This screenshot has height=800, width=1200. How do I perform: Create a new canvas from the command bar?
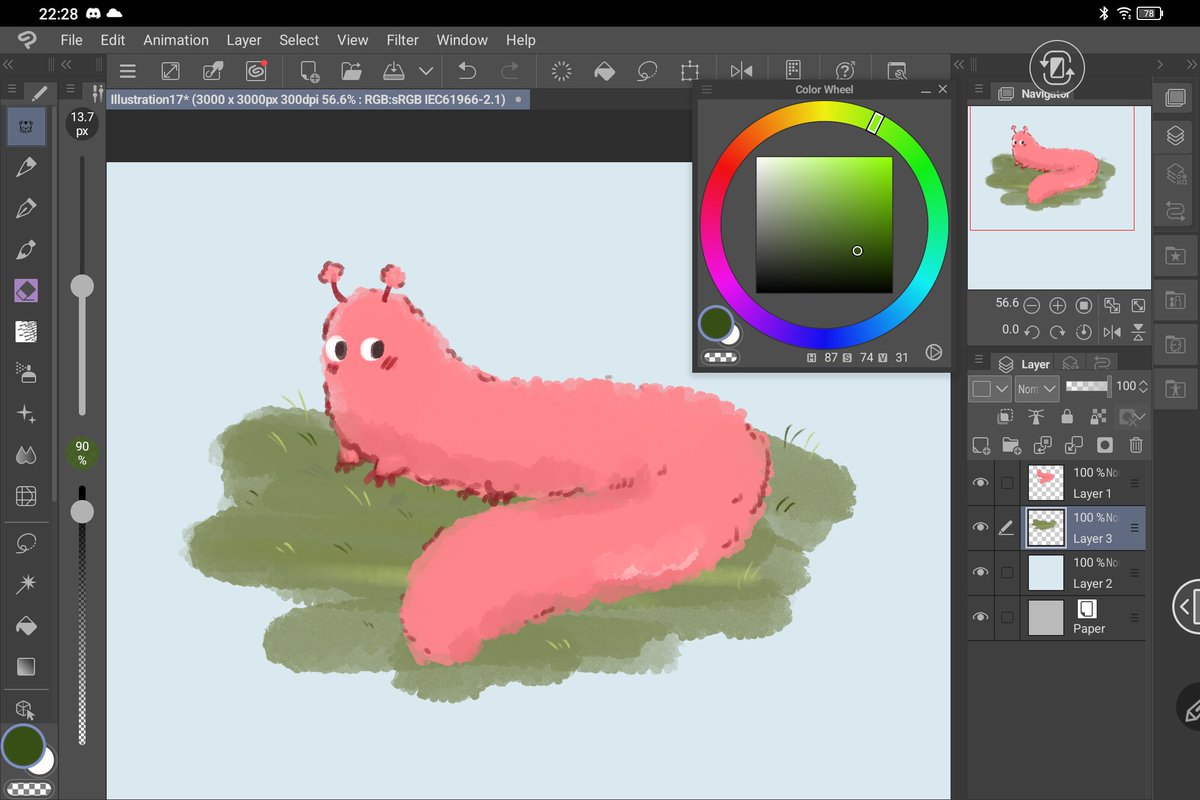[309, 71]
